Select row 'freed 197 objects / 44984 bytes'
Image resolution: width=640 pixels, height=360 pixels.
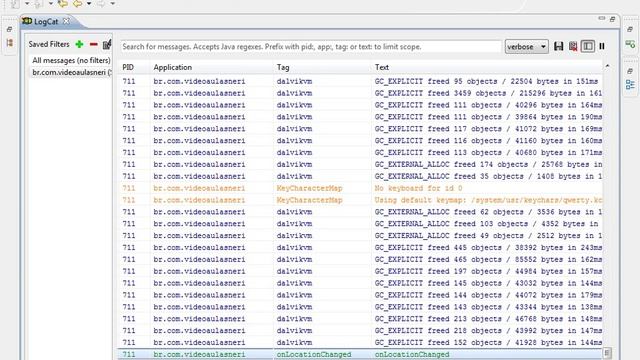pos(360,271)
